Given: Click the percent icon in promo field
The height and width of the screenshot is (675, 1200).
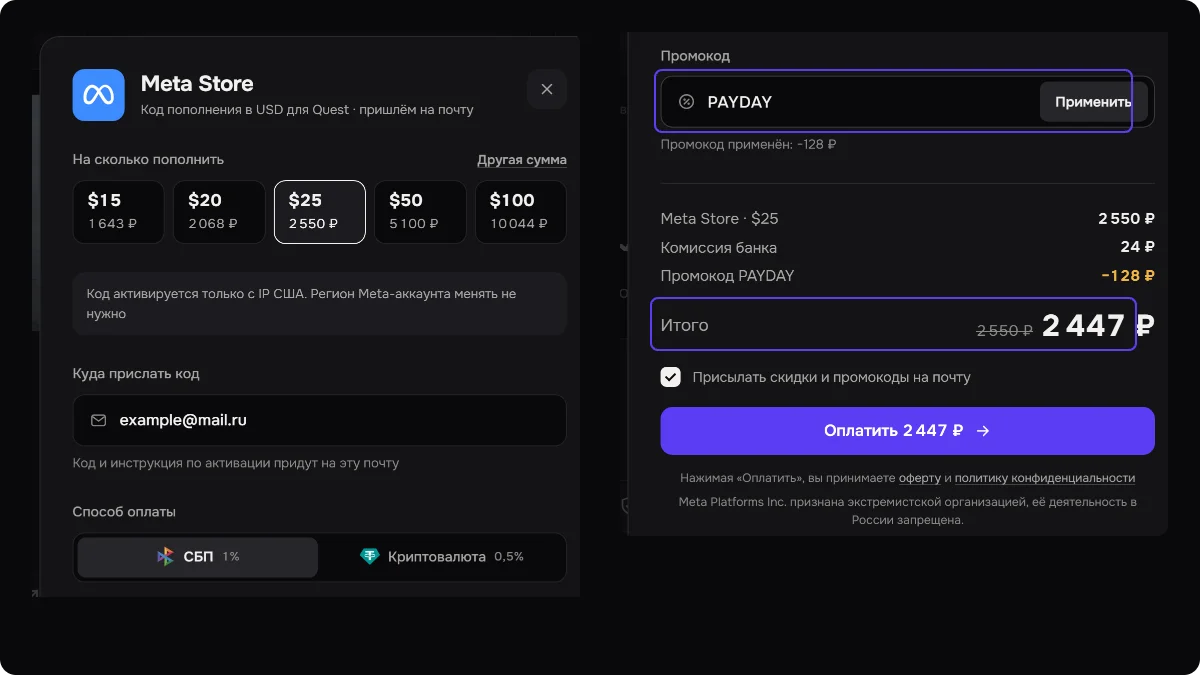Looking at the screenshot, I should (x=686, y=102).
